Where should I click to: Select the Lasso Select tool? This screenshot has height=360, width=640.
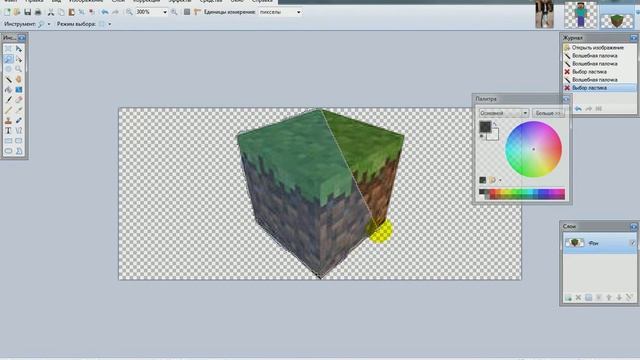click(x=8, y=59)
